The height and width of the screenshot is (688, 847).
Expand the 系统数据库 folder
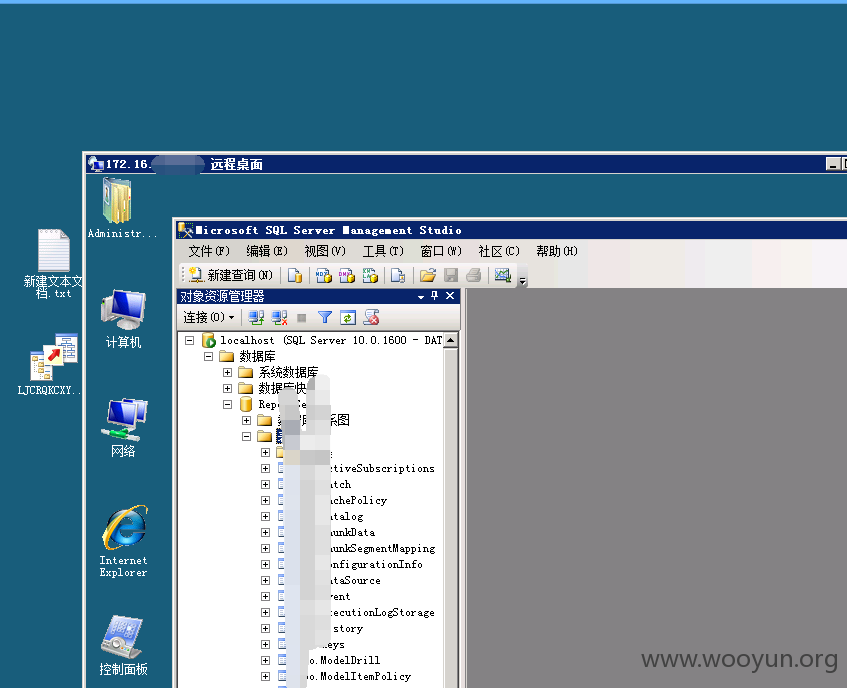point(227,373)
